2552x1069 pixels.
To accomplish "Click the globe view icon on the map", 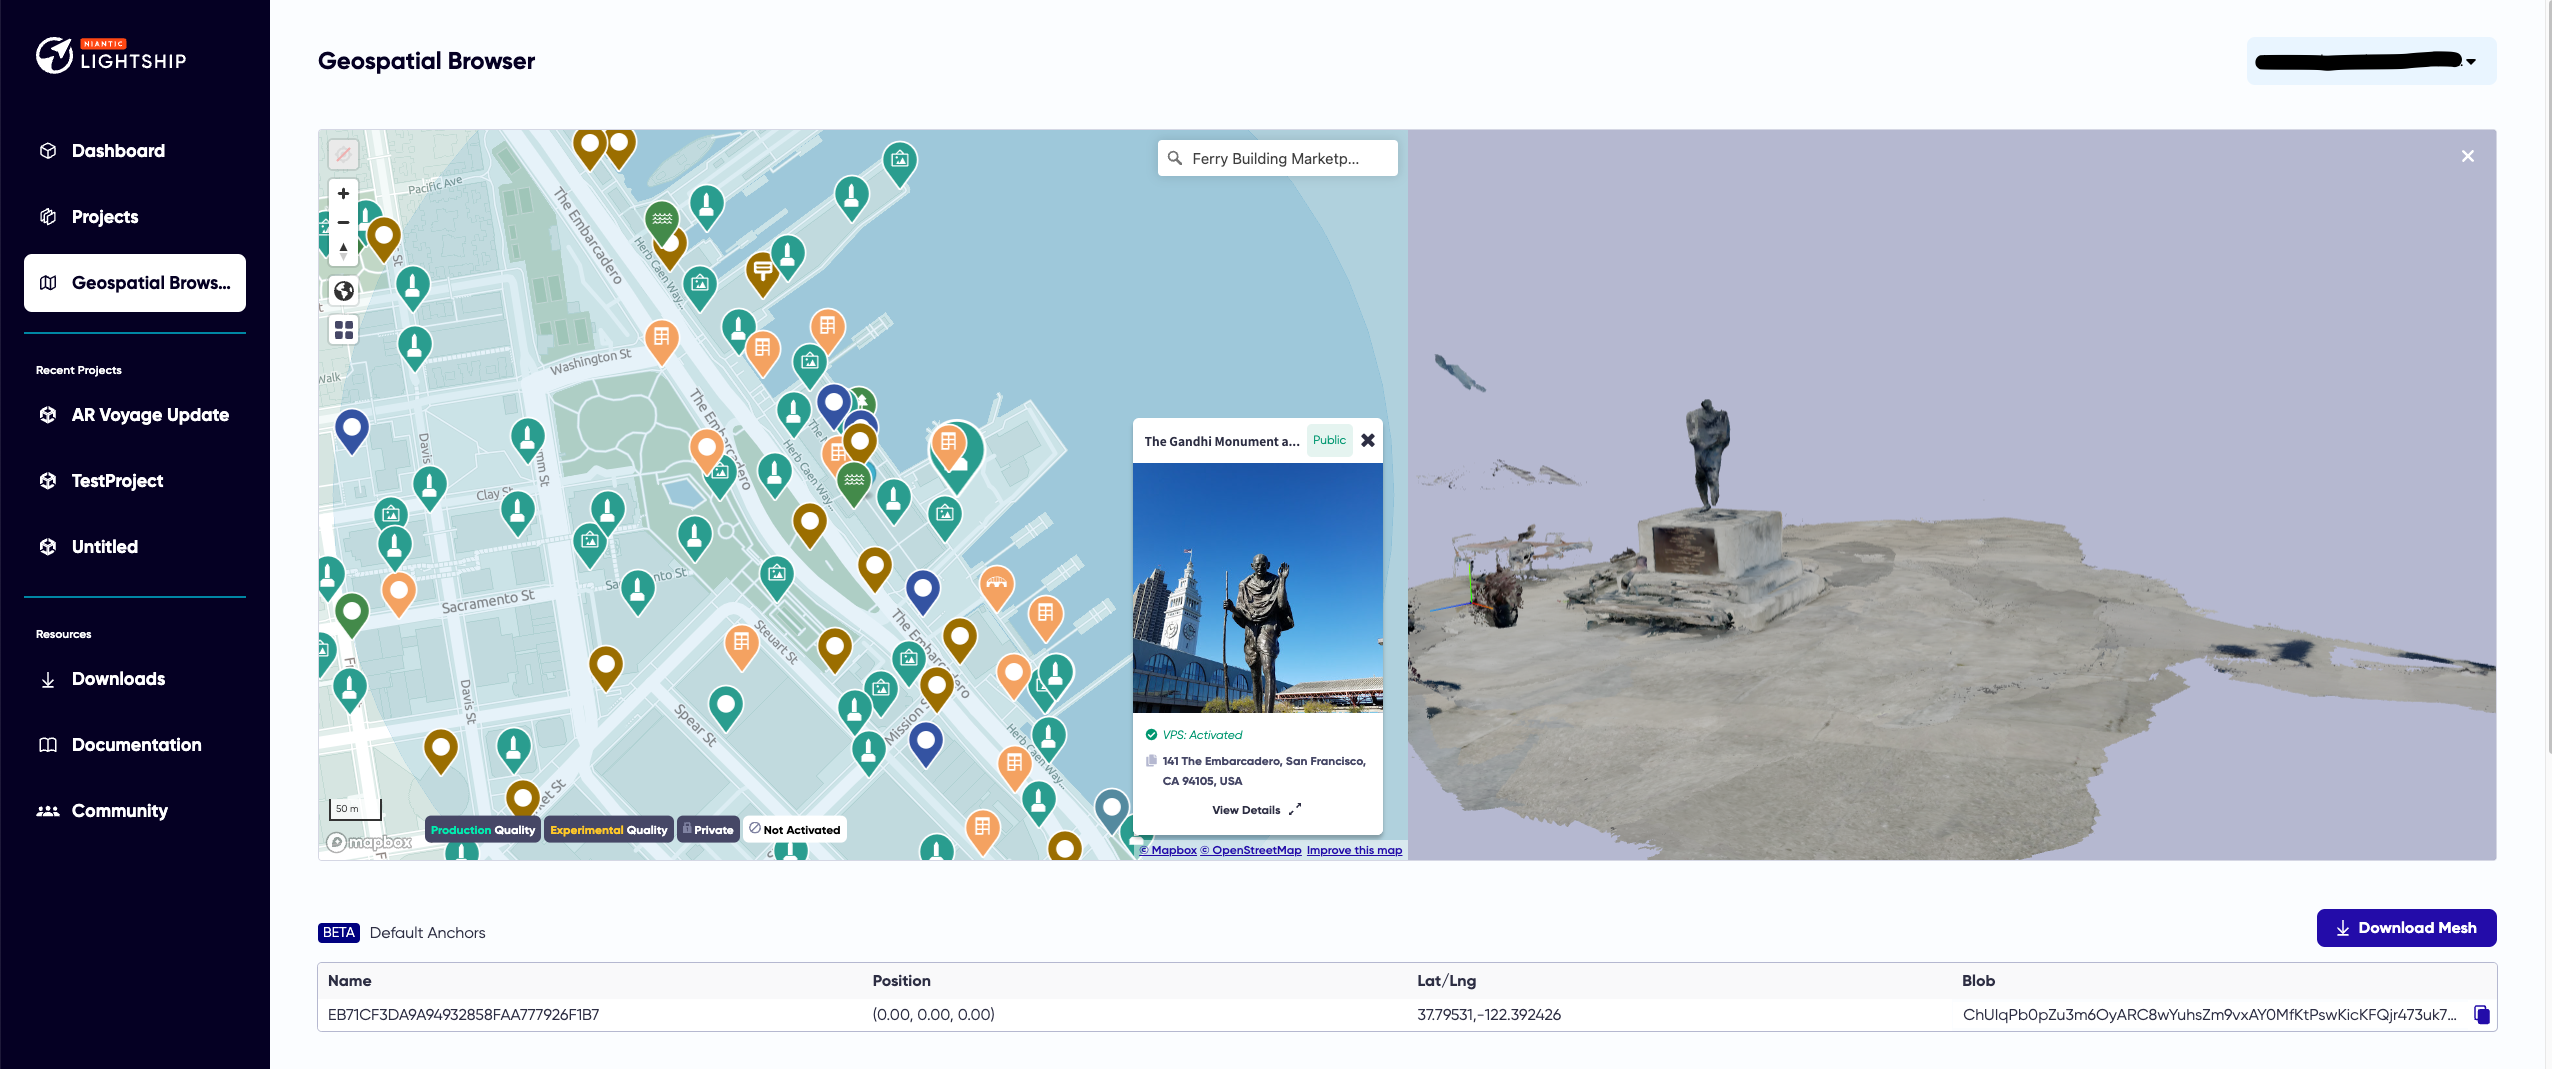I will (x=344, y=291).
